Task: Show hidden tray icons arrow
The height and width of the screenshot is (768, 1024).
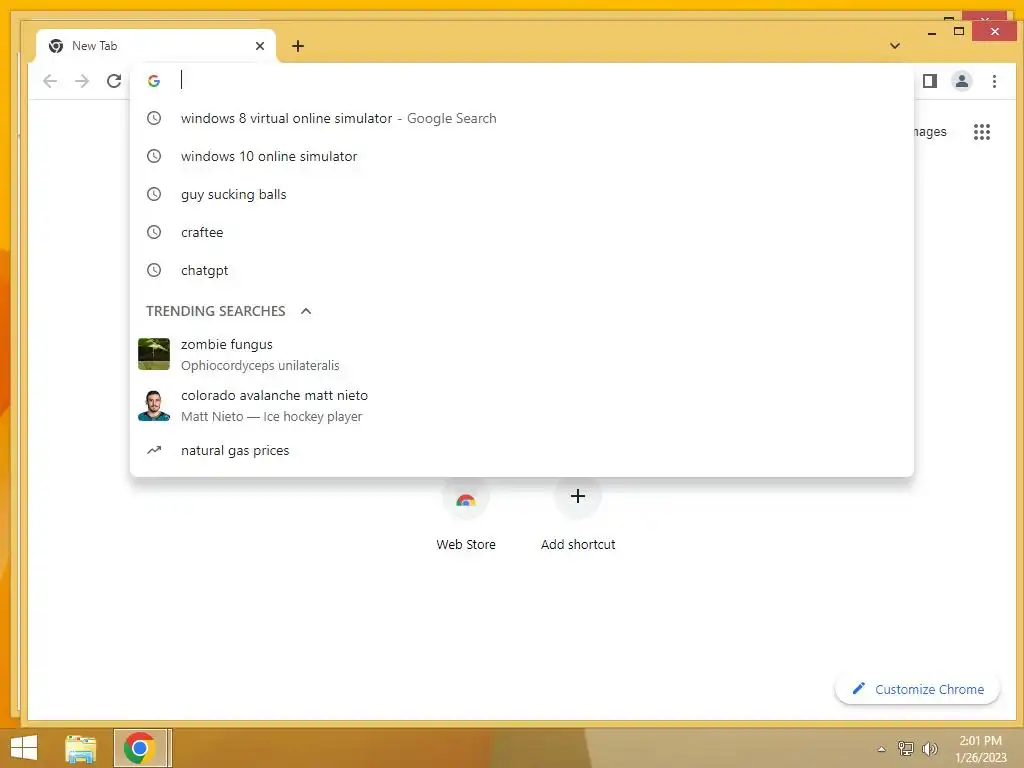Action: click(x=881, y=749)
